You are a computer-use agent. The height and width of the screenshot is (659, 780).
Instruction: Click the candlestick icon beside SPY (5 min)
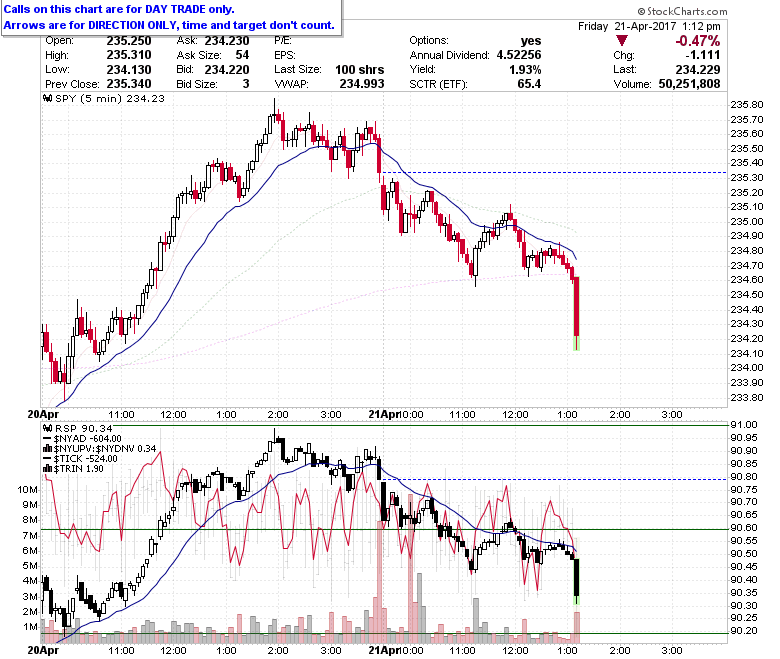coord(48,98)
